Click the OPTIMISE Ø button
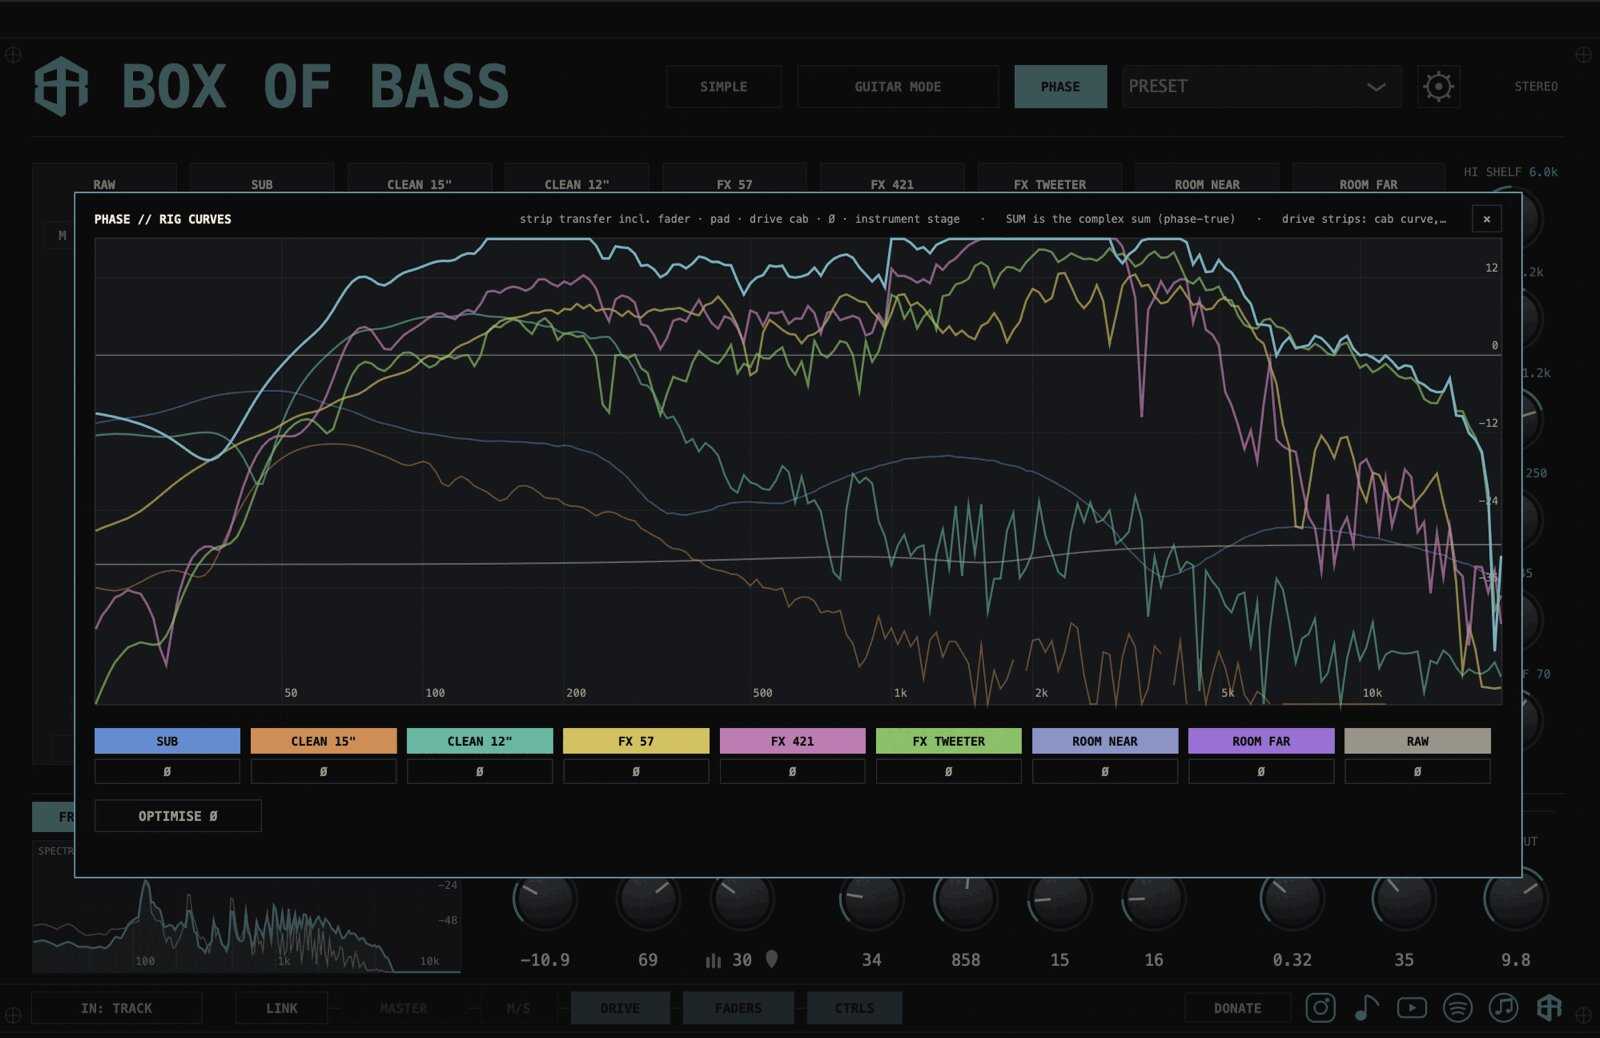Screen dimensions: 1600x1038 click(178, 816)
